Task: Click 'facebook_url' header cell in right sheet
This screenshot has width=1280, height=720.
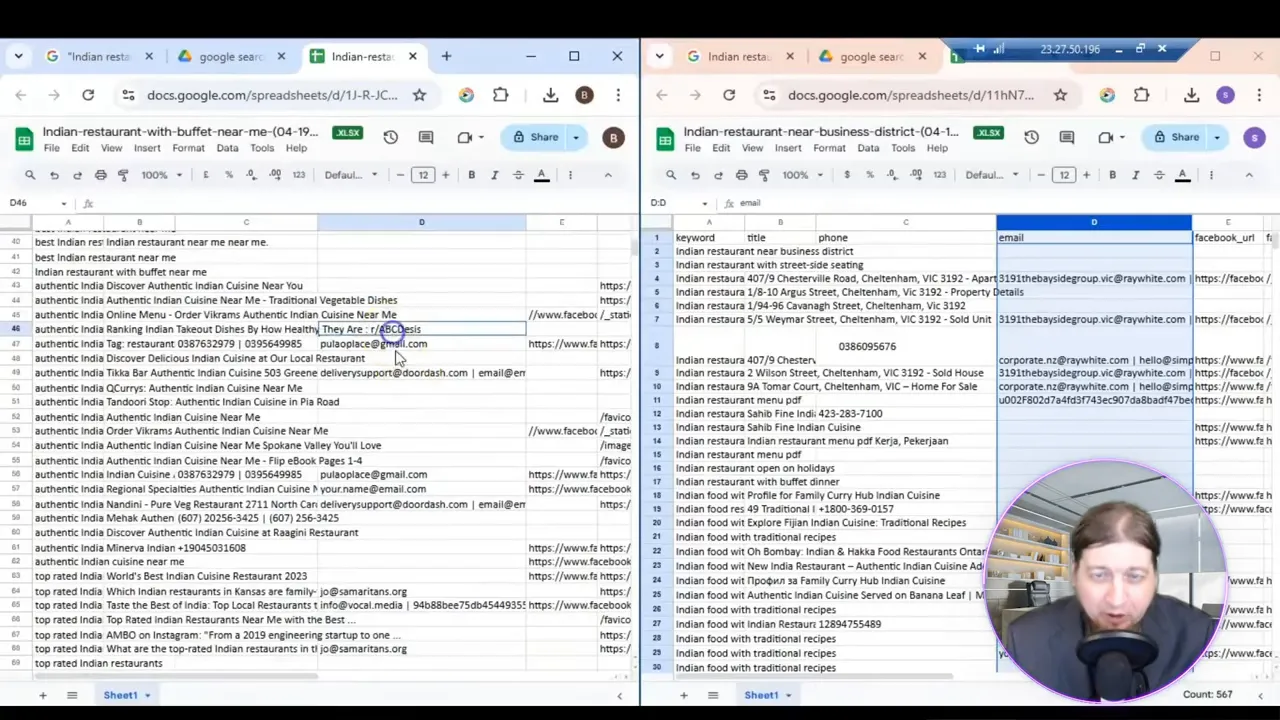Action: (1227, 238)
